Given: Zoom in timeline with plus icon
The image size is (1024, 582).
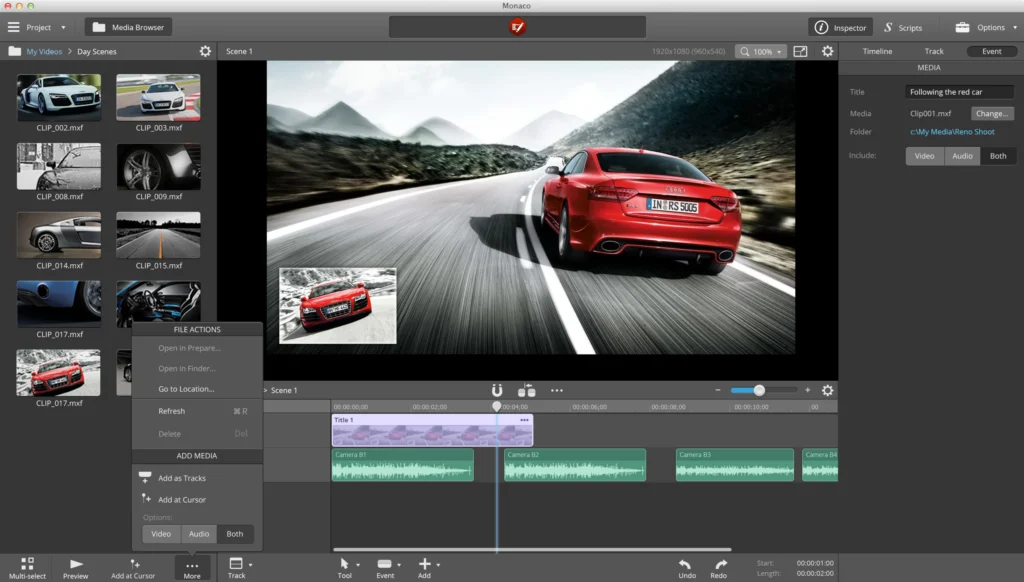Looking at the screenshot, I should click(808, 390).
